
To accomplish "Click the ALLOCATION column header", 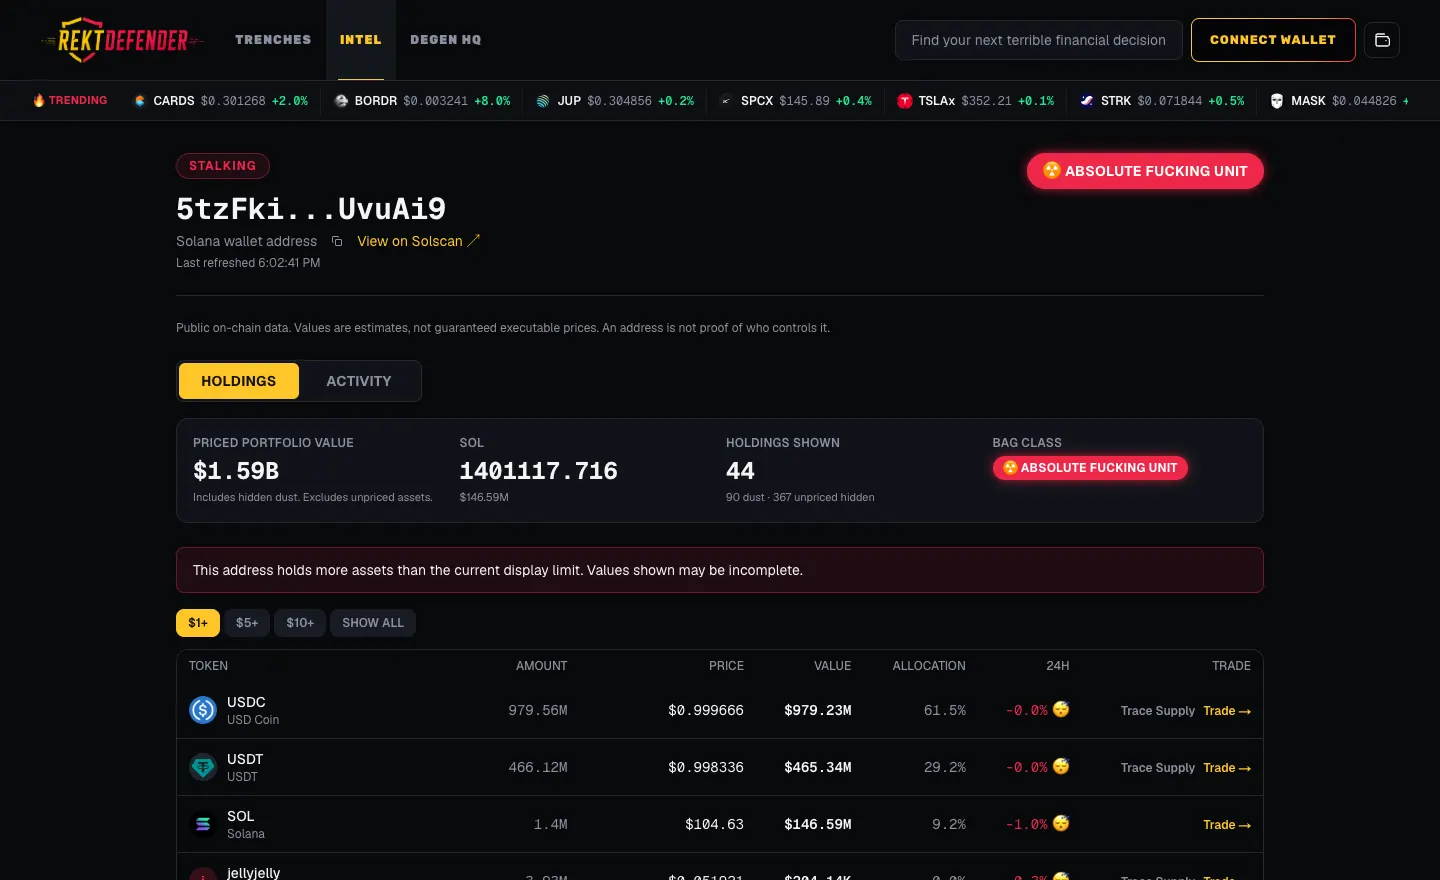I will (x=929, y=666).
